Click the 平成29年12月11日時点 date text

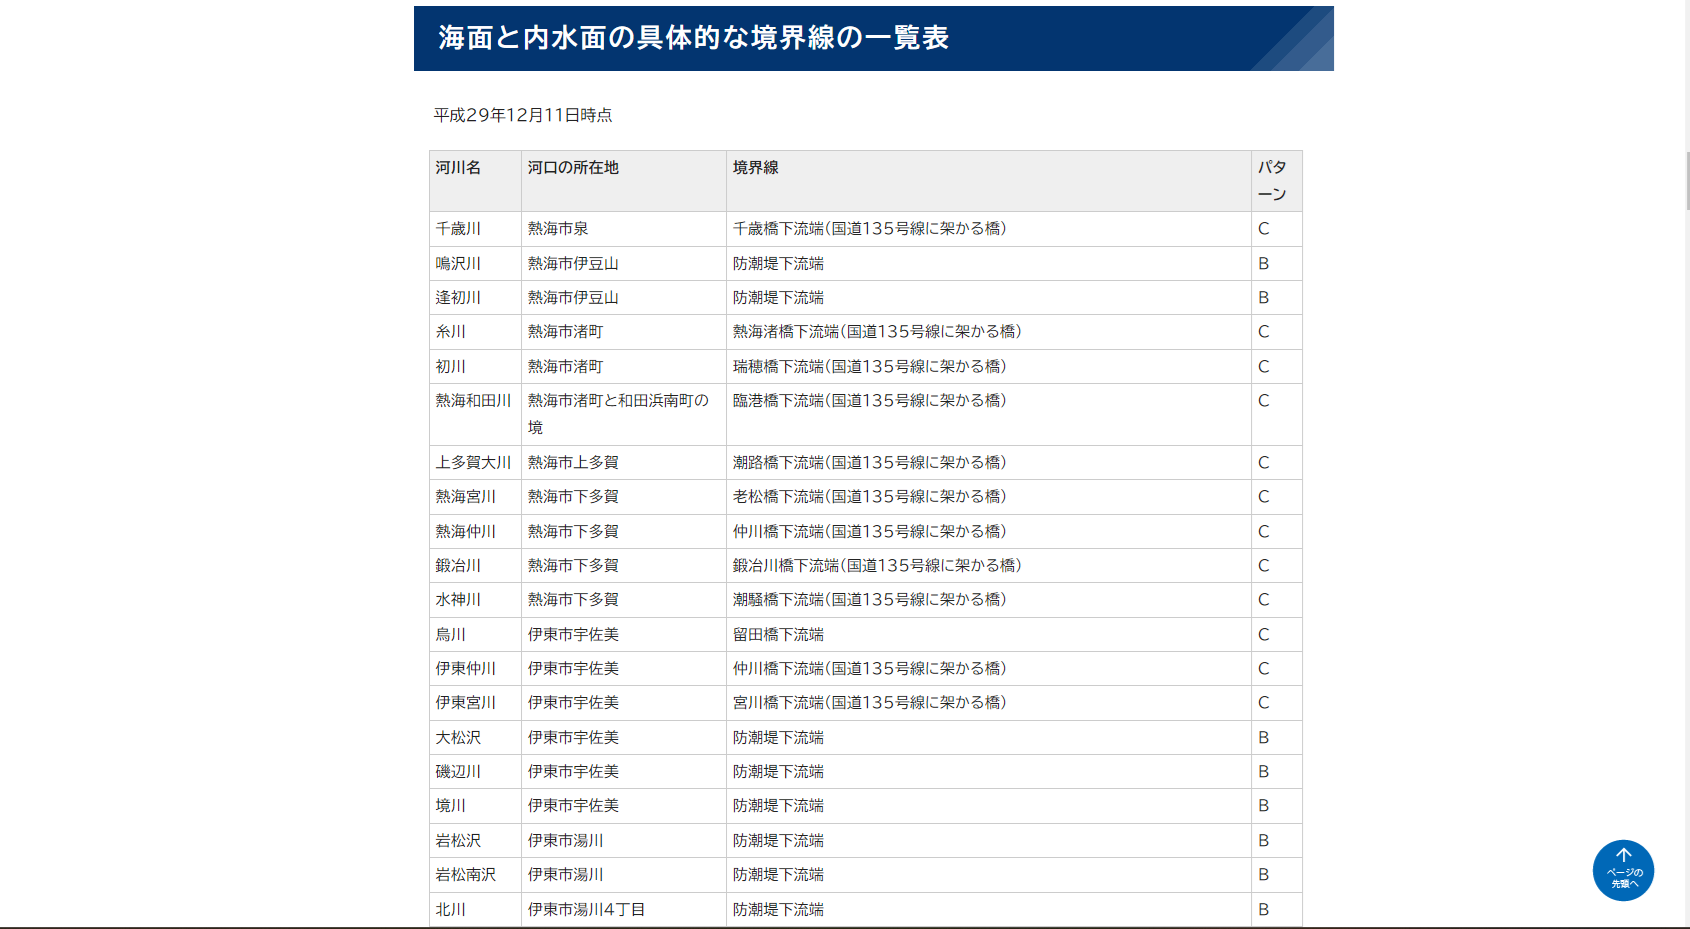pyautogui.click(x=521, y=115)
